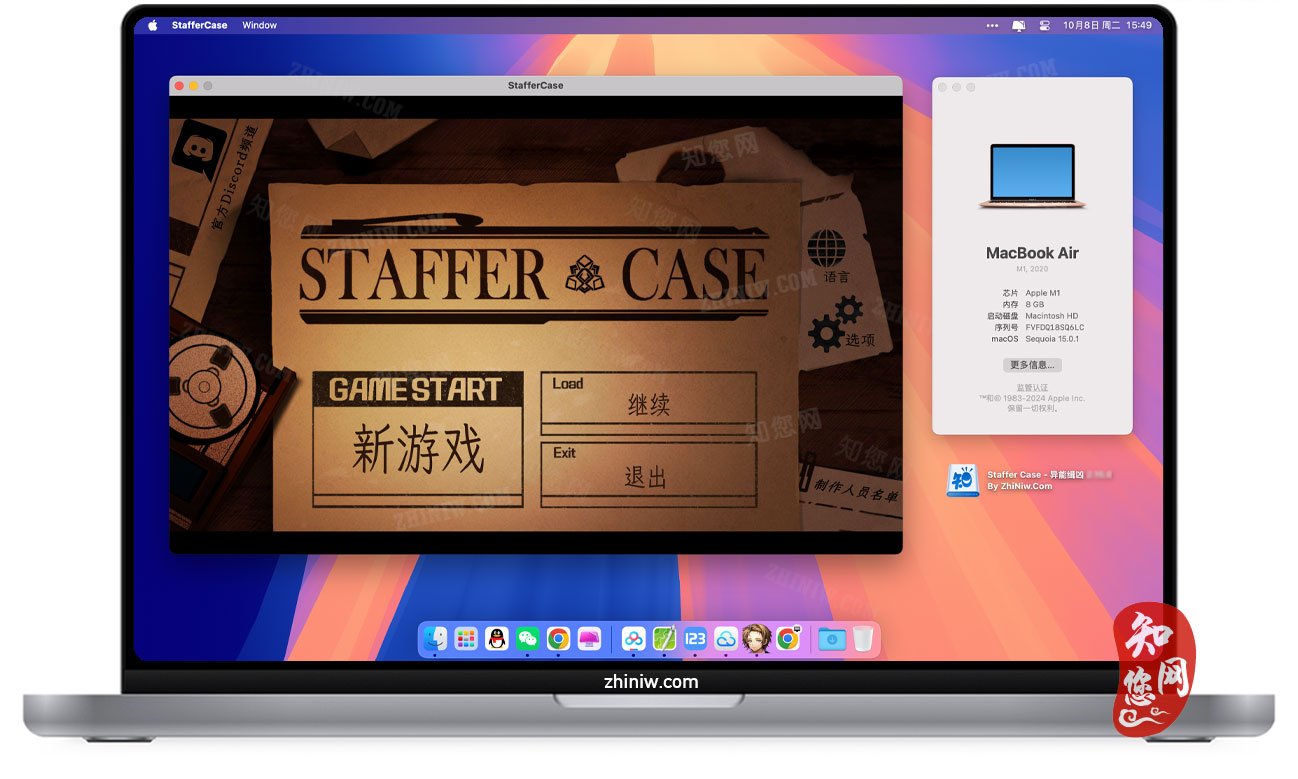Launch QQ penguin app in Dock
Viewport: 1298px width, 779px height.
pyautogui.click(x=497, y=638)
